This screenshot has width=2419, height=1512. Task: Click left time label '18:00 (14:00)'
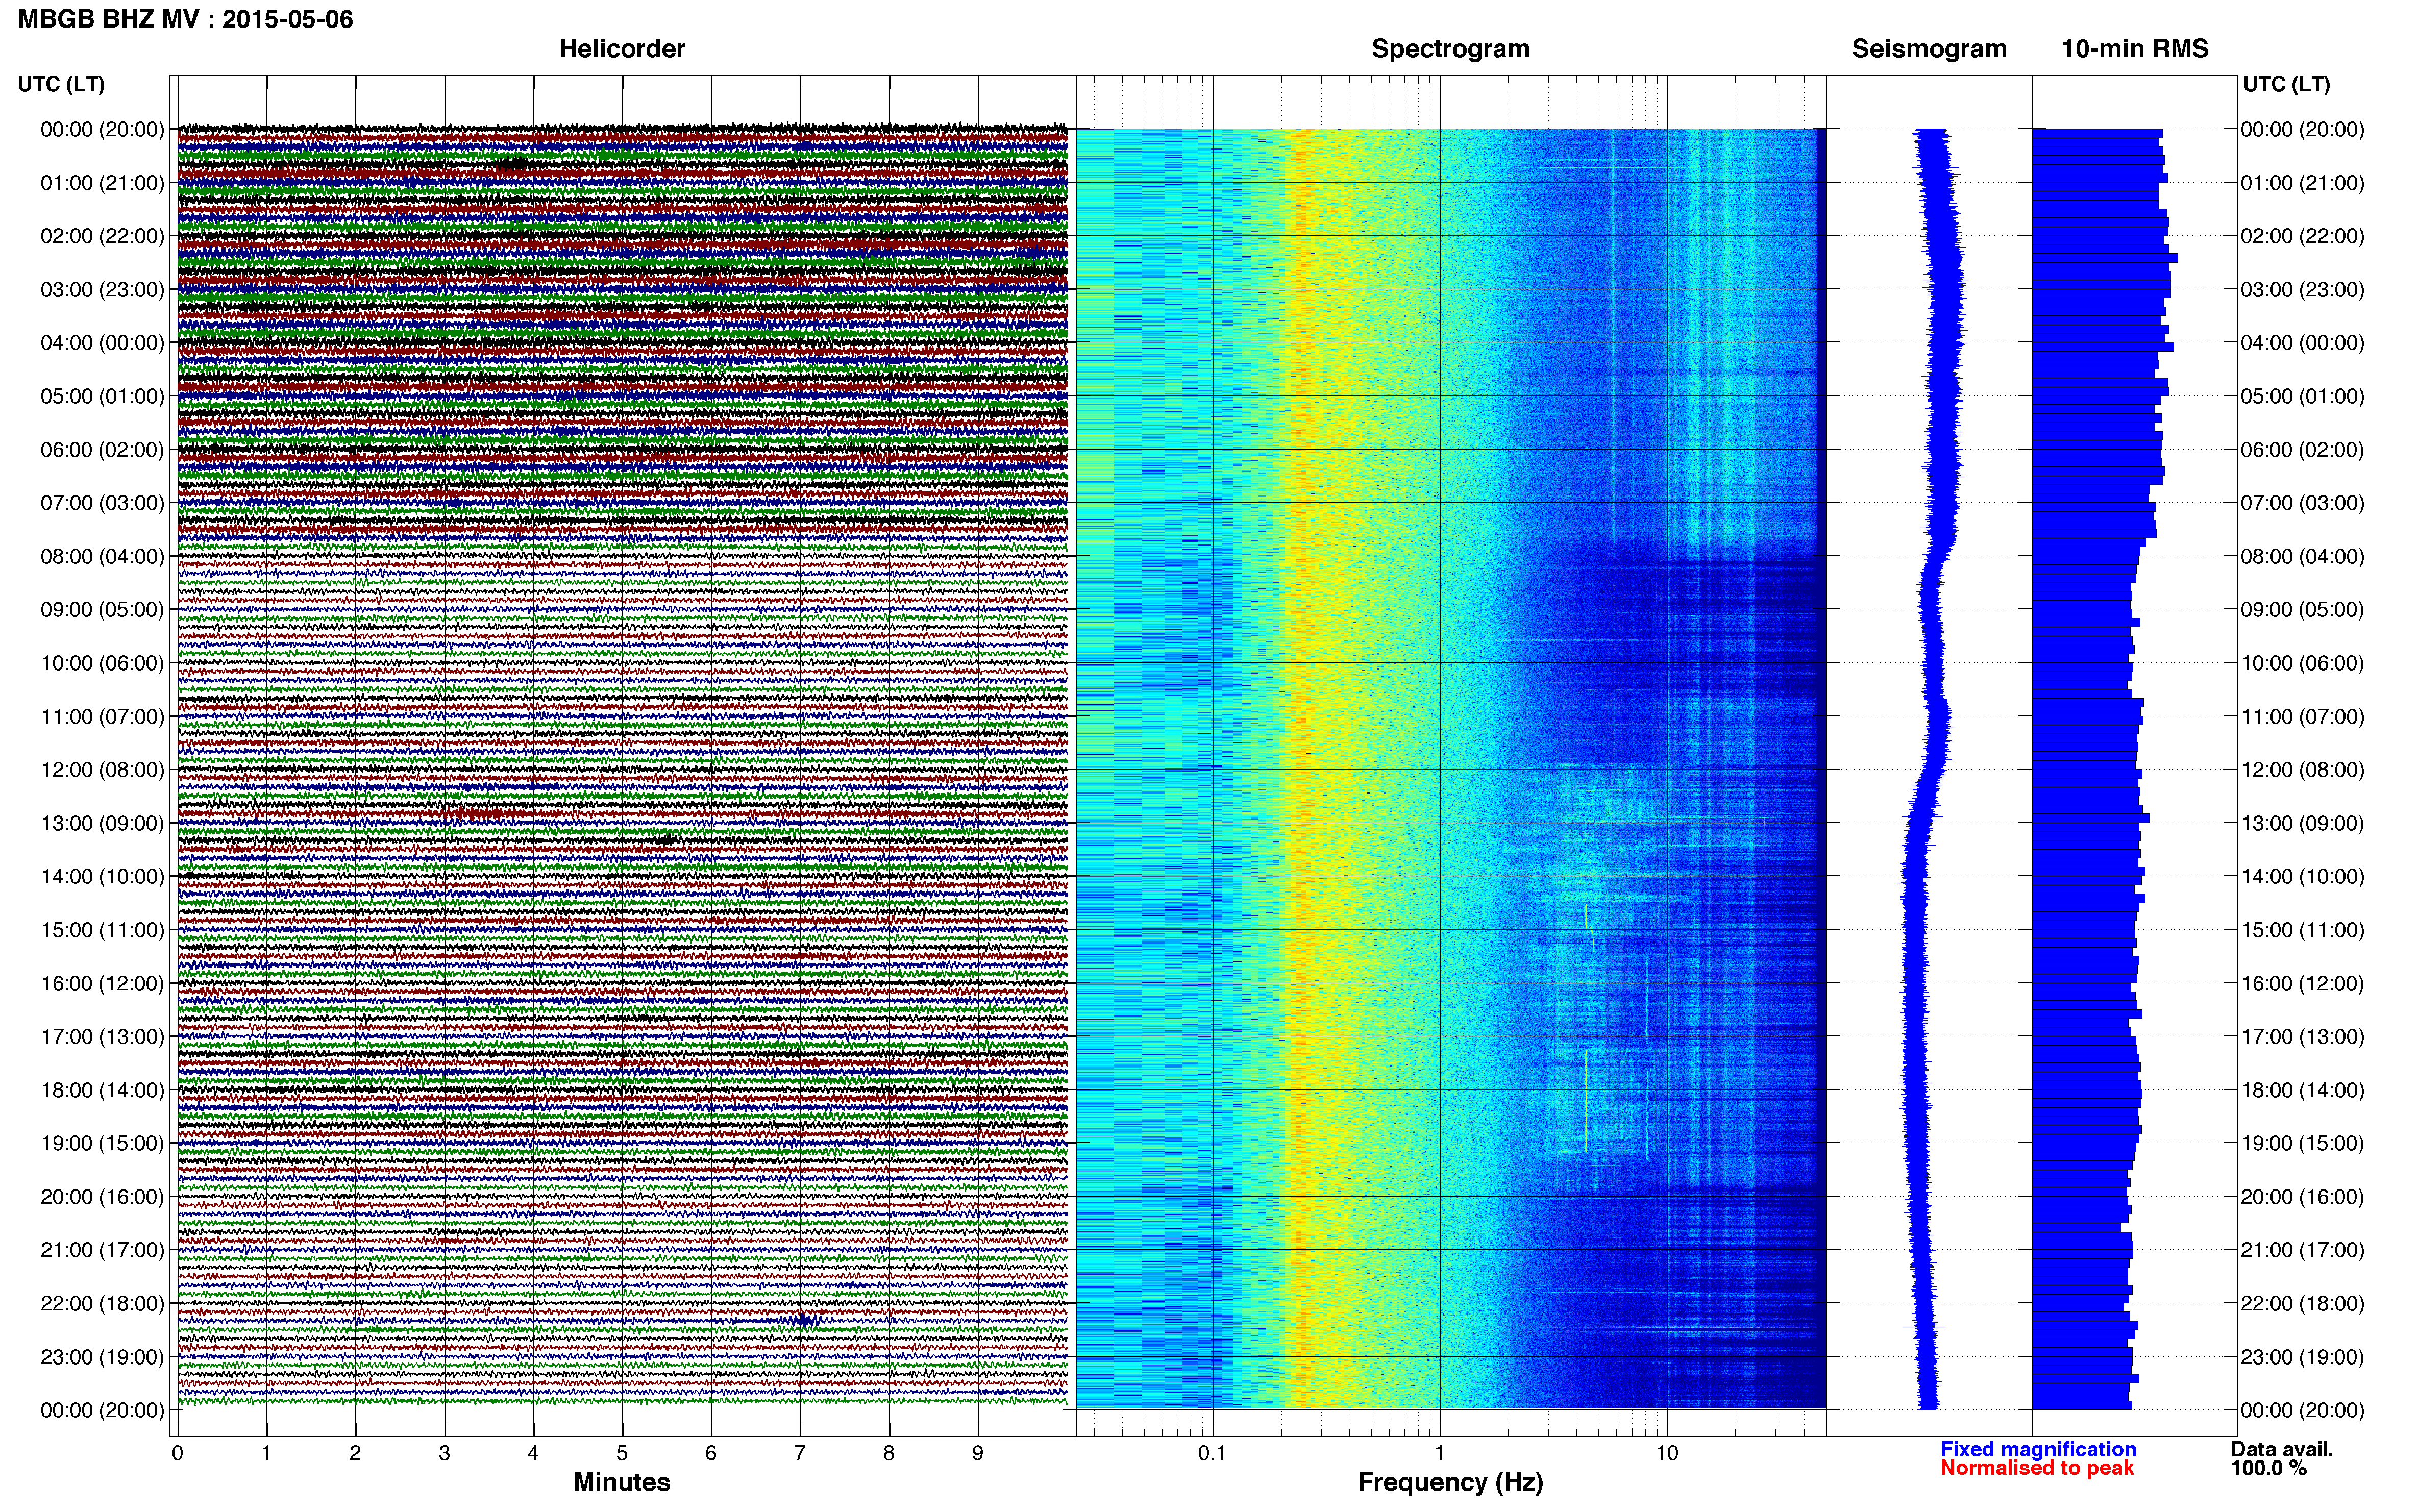tap(102, 1090)
